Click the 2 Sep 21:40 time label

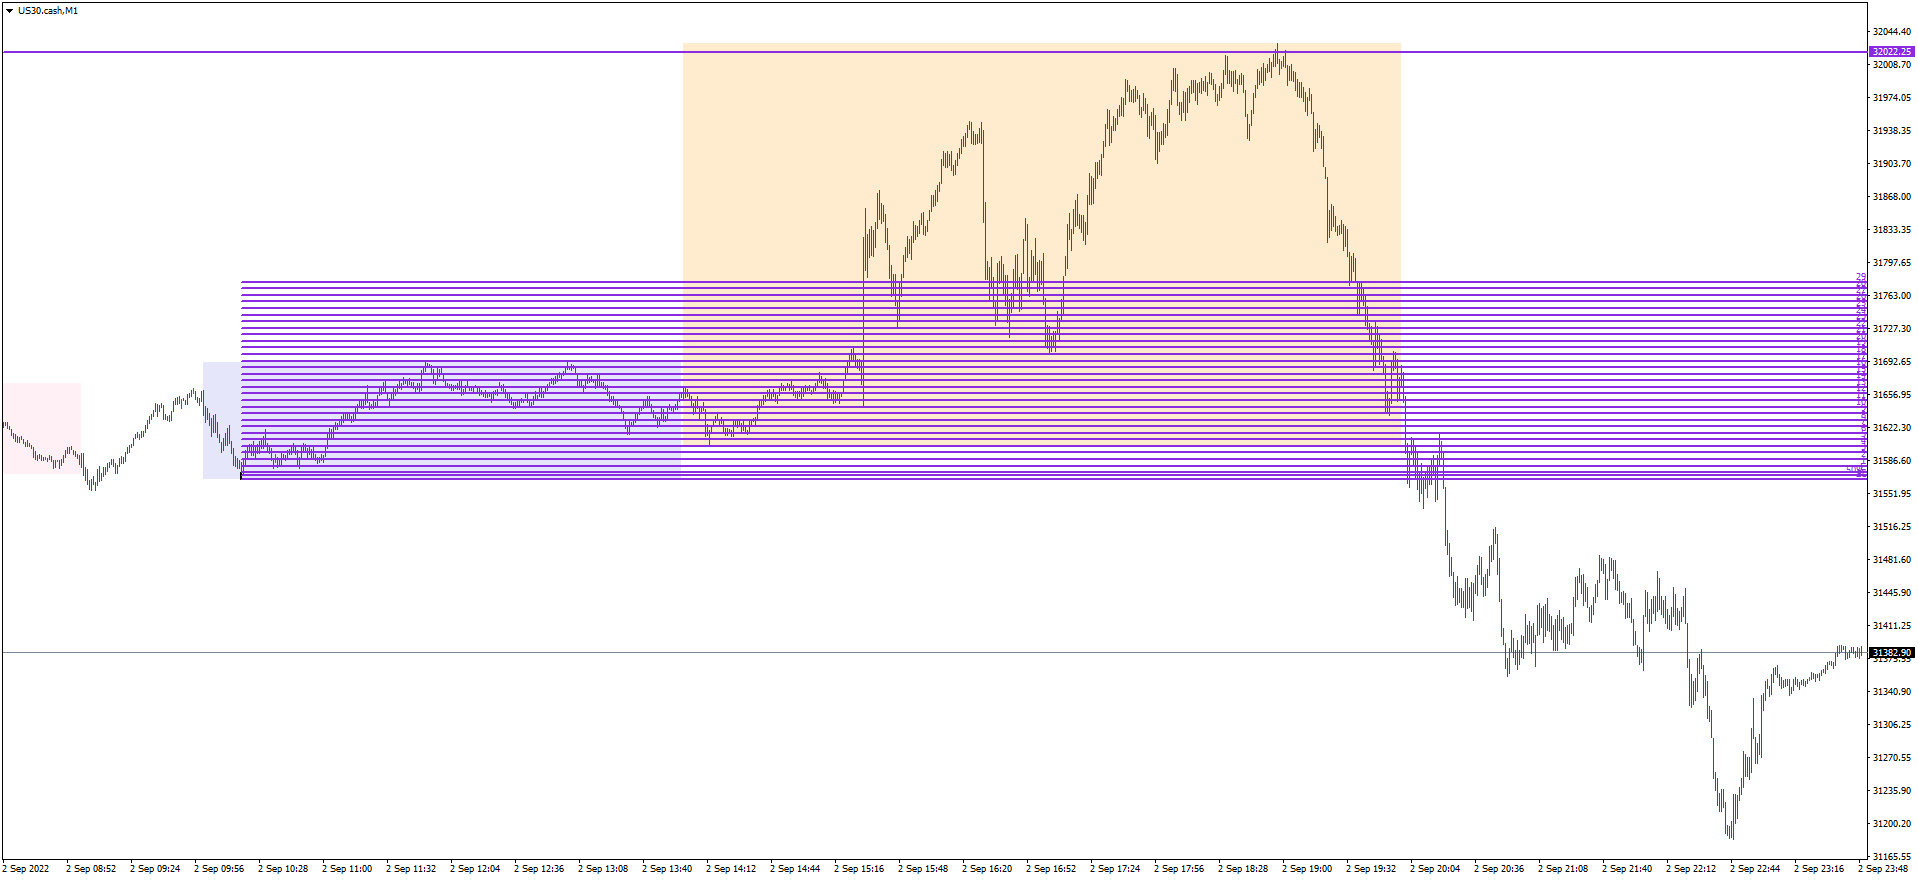pos(1627,869)
